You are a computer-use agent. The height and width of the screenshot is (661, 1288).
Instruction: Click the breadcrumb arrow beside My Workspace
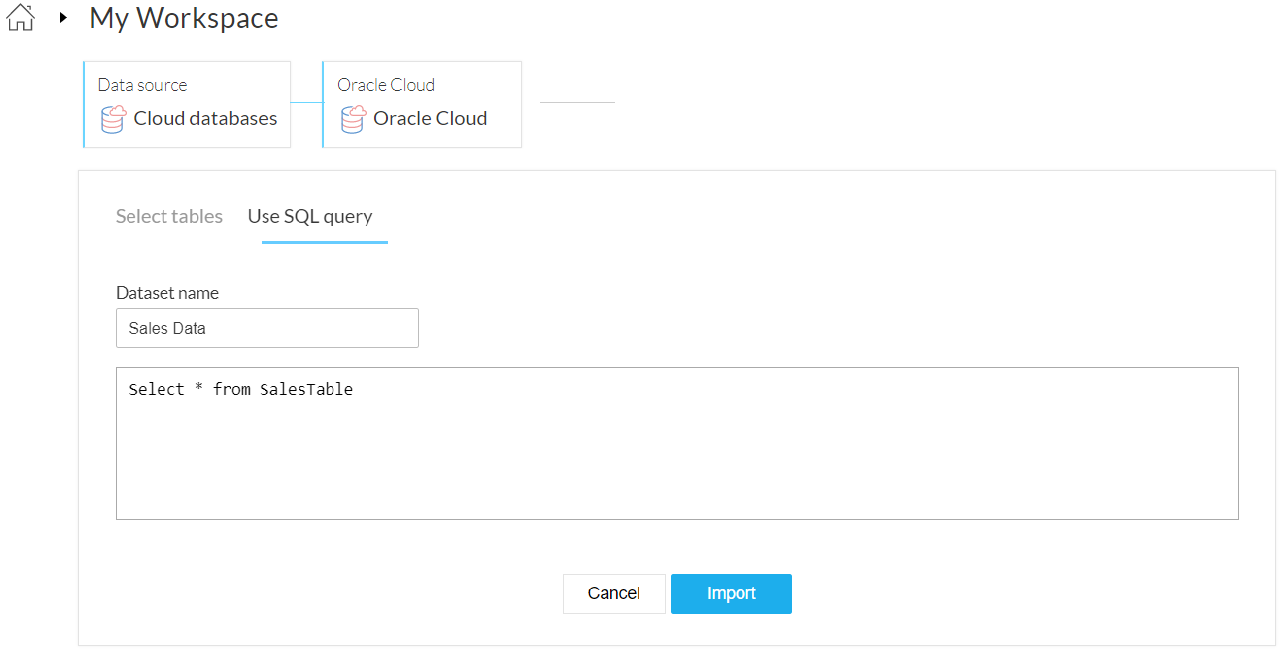click(63, 18)
